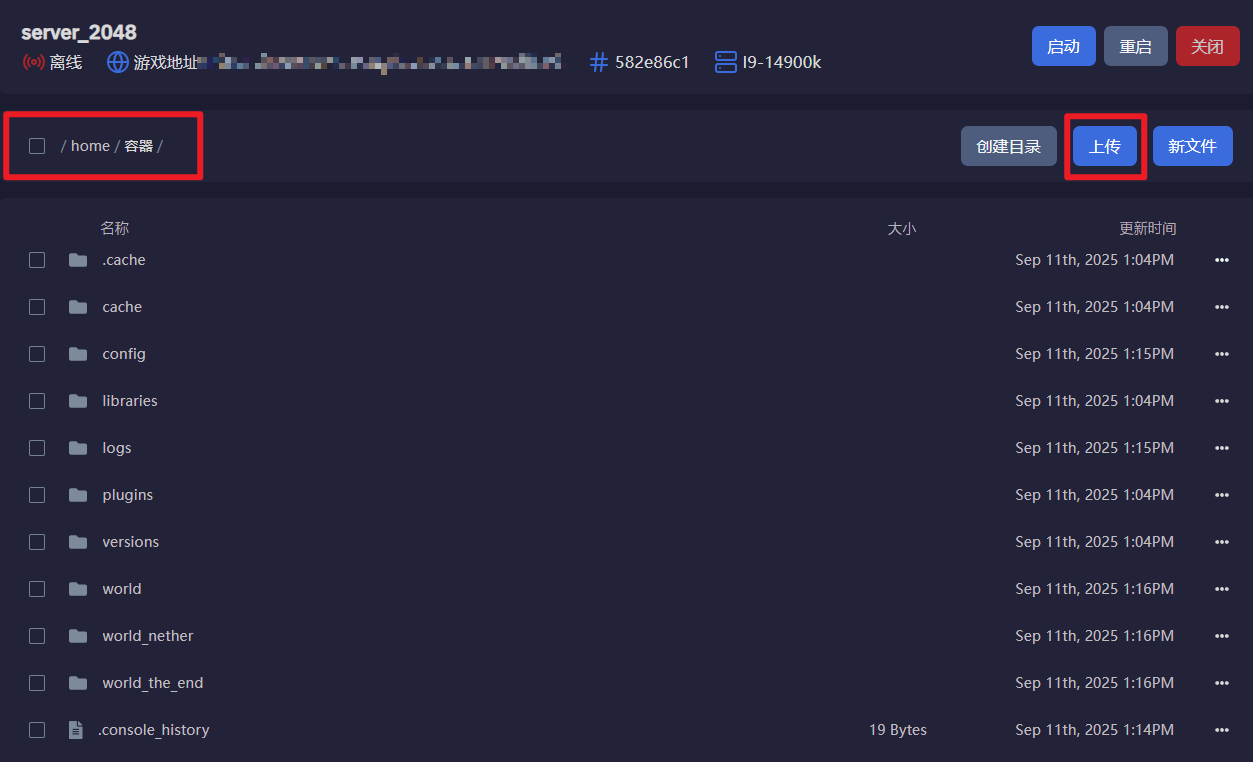This screenshot has width=1253, height=762.
Task: Start the server with 启动 button
Action: point(1063,46)
